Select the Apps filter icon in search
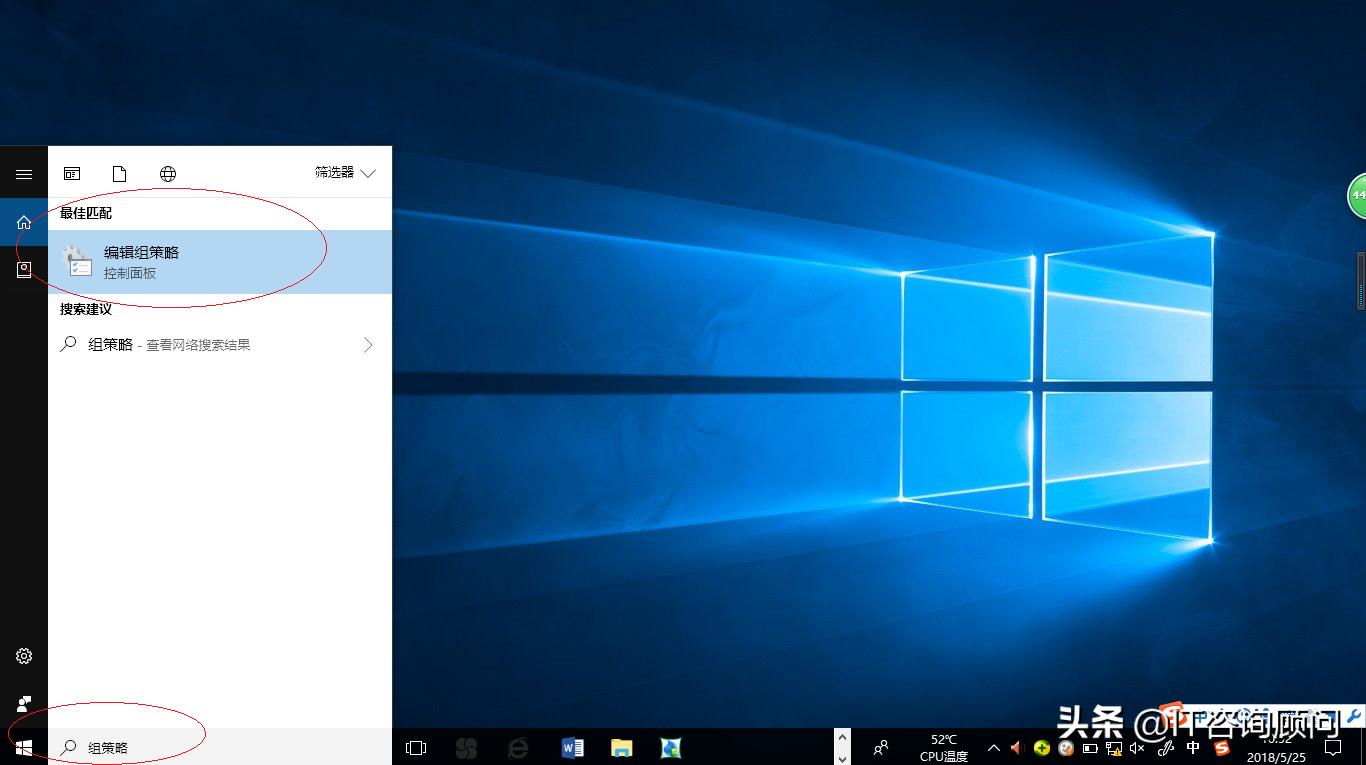 click(x=71, y=172)
